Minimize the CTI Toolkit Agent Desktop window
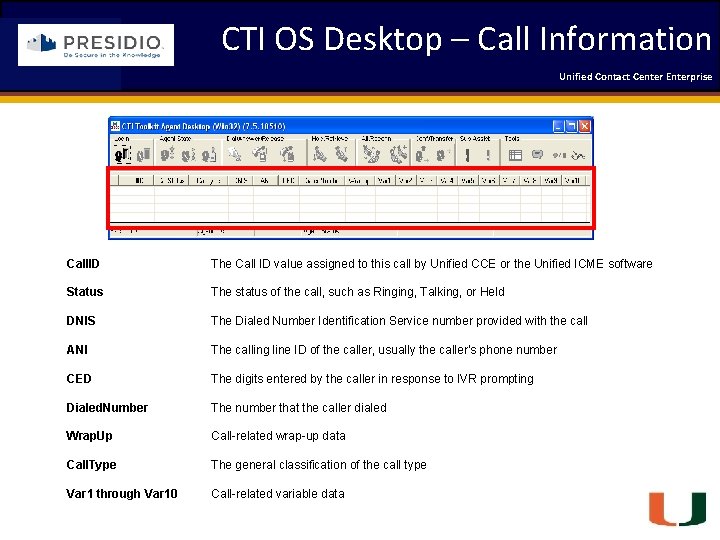The height and width of the screenshot is (540, 720). pos(558,126)
